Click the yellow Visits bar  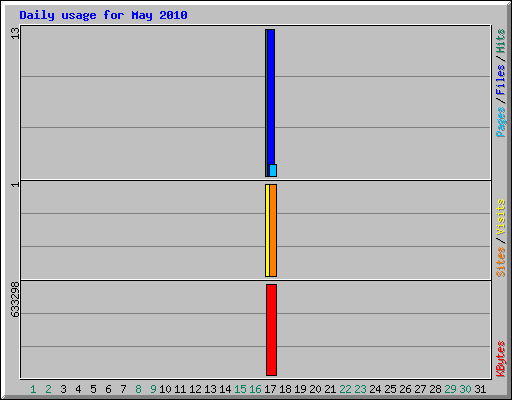tap(267, 230)
